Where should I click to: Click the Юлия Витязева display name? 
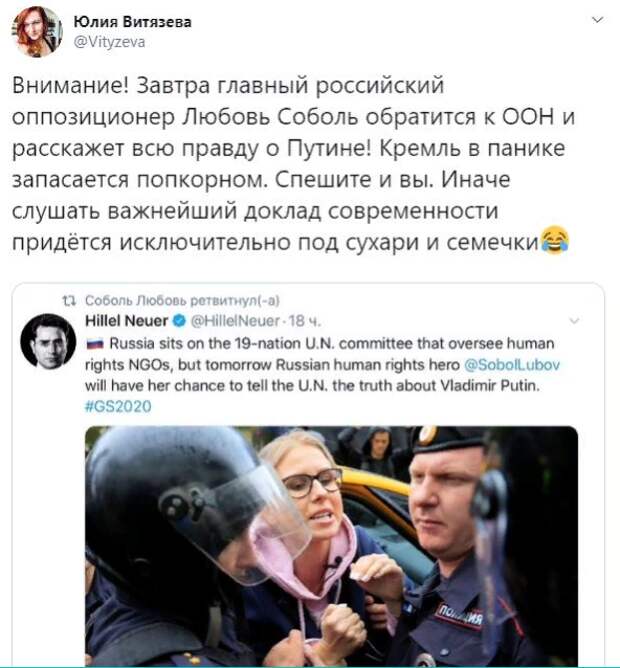point(133,22)
